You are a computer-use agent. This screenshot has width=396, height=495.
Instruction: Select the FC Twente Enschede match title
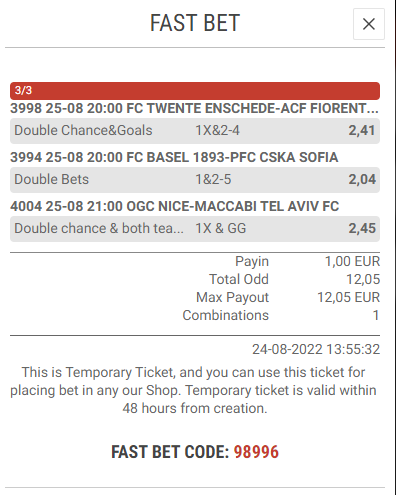(194, 108)
